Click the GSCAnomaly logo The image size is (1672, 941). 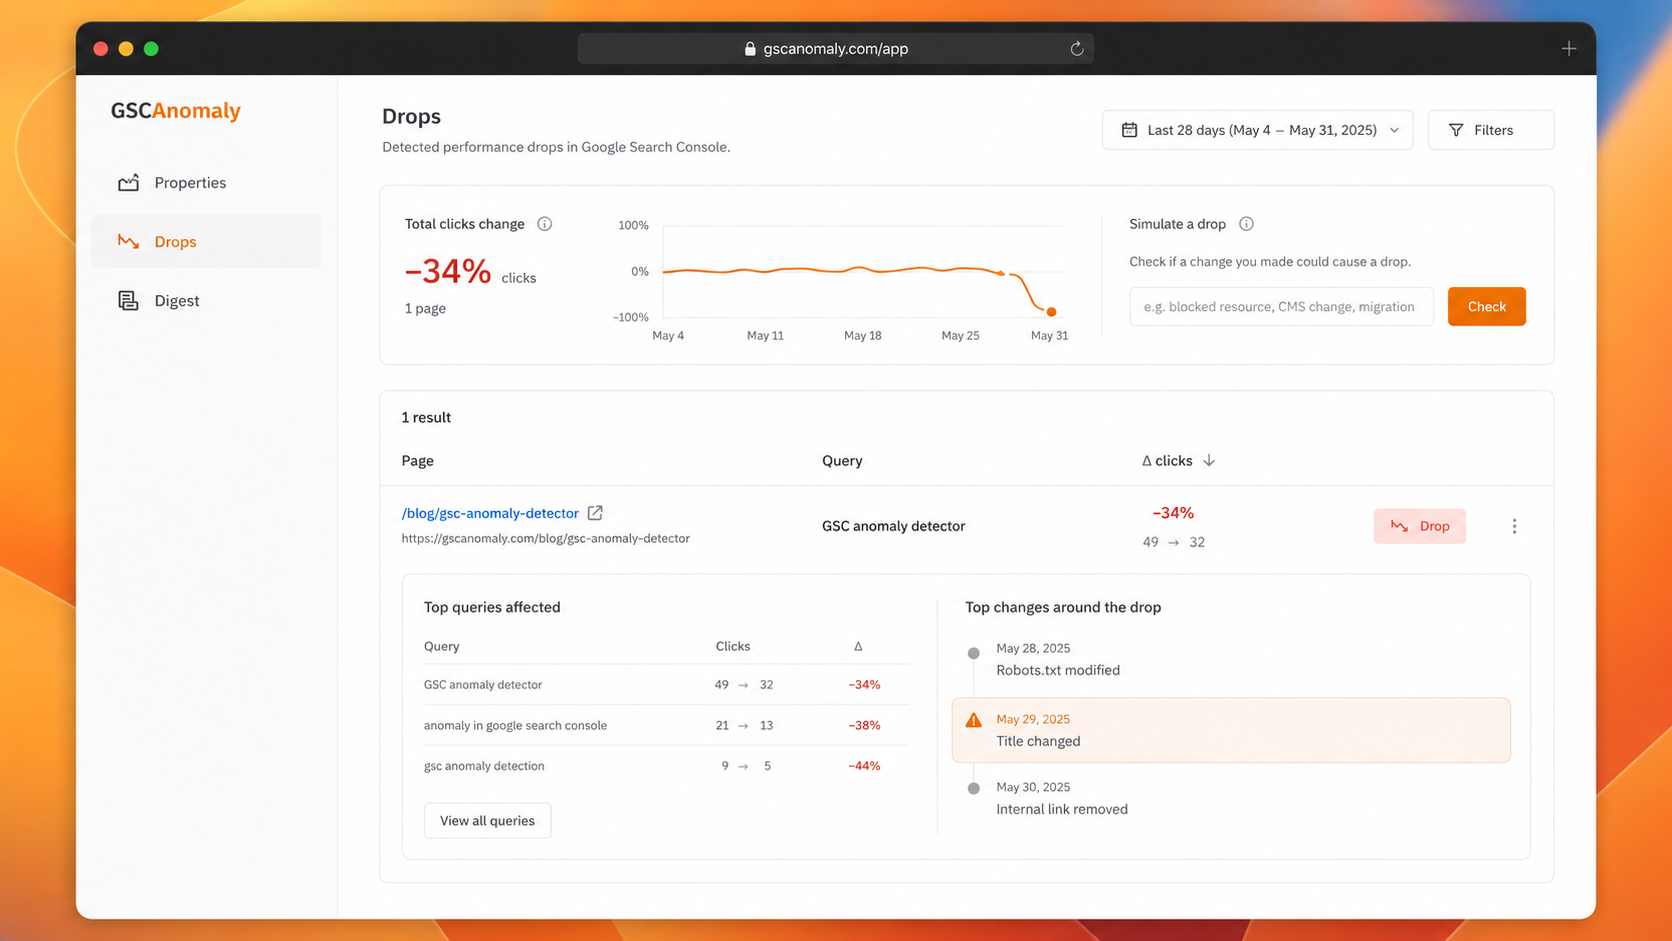[x=176, y=111]
